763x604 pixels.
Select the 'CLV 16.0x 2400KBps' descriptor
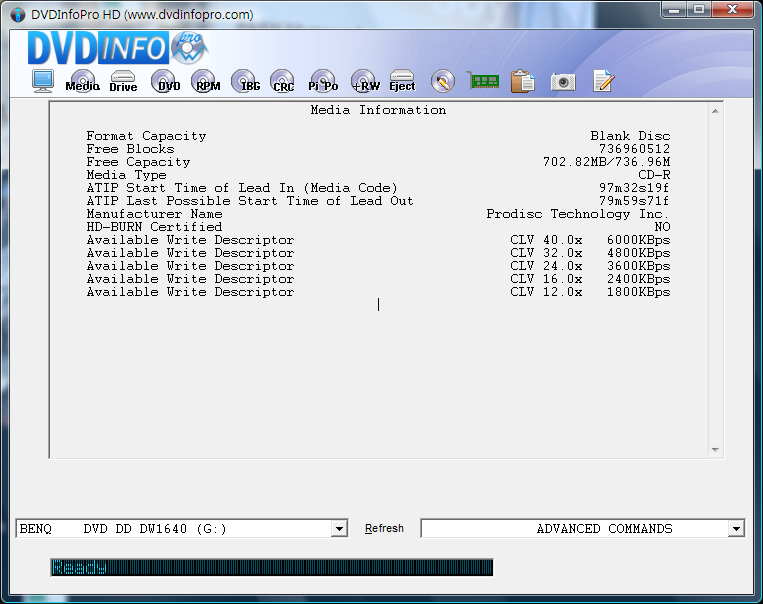(590, 279)
